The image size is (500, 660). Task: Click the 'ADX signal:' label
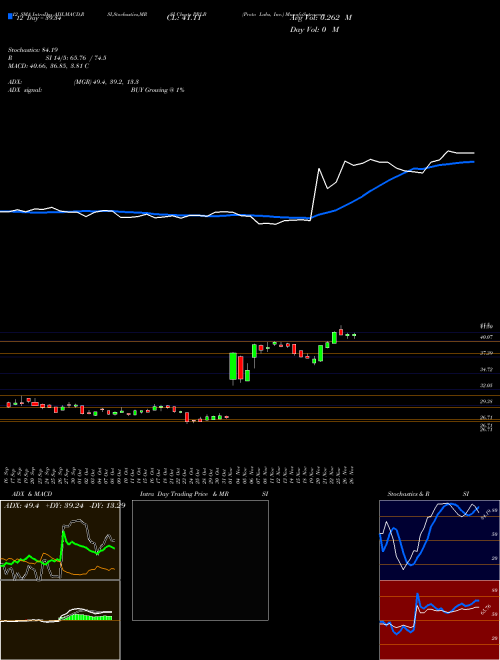coord(25,90)
